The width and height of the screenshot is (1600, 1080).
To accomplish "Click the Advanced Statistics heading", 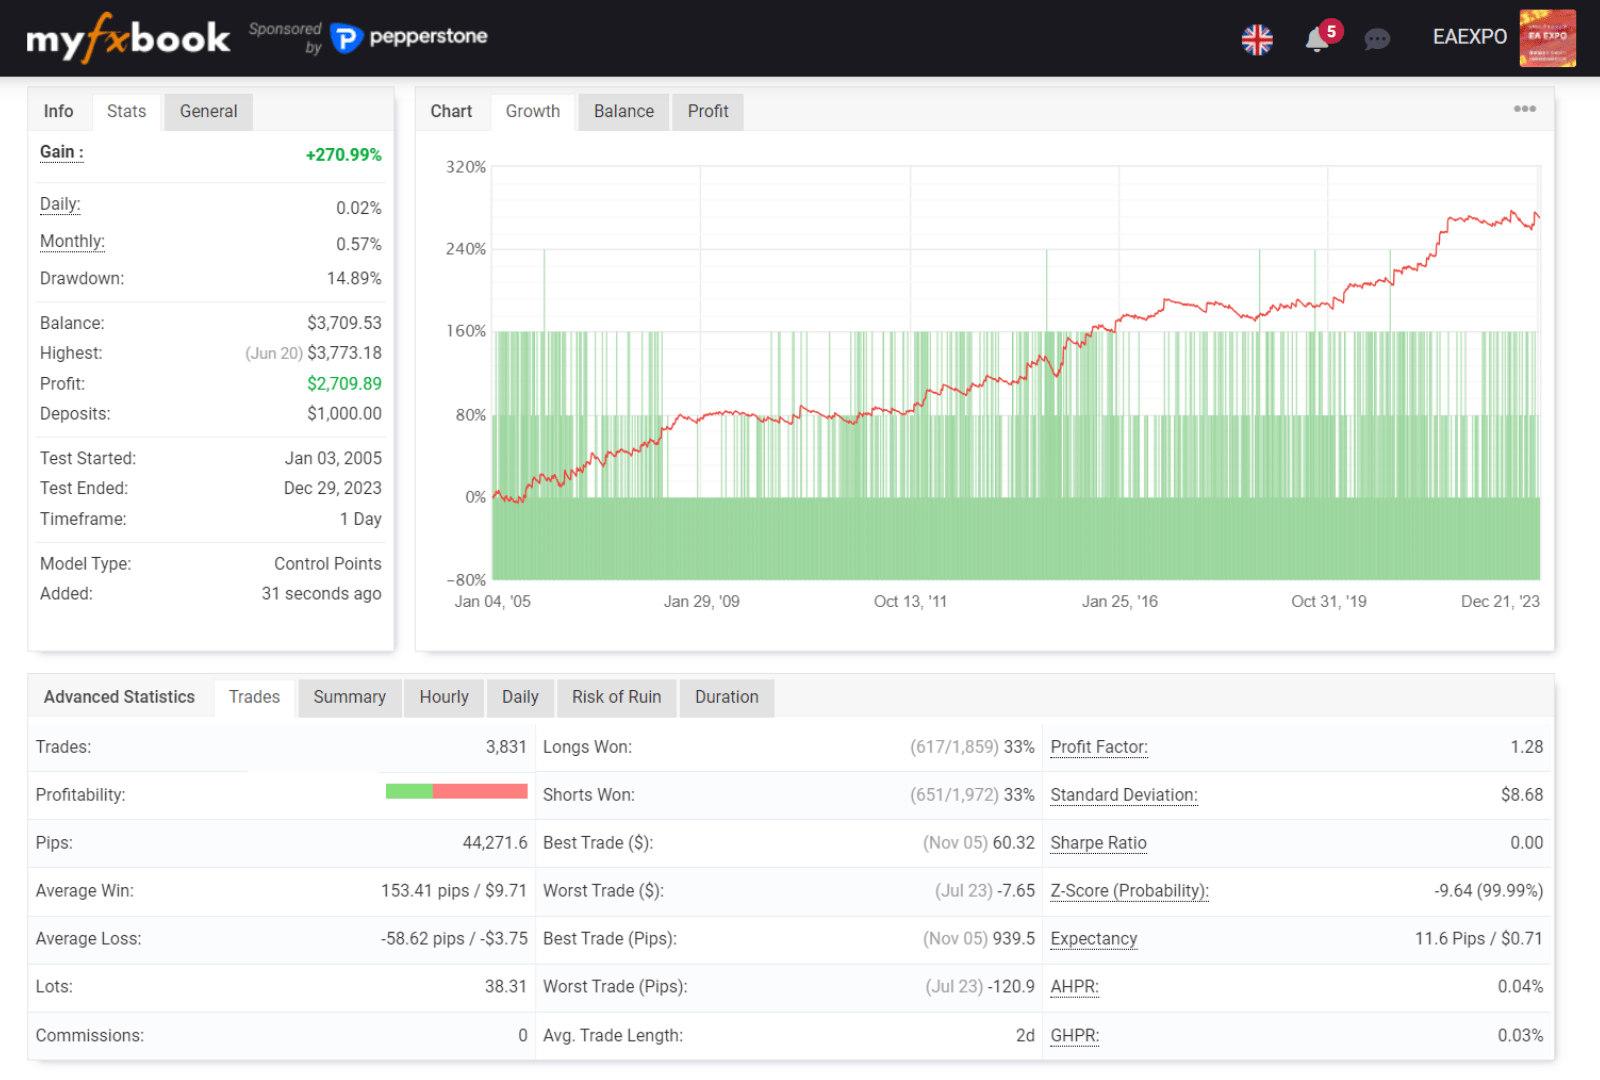I will [119, 697].
